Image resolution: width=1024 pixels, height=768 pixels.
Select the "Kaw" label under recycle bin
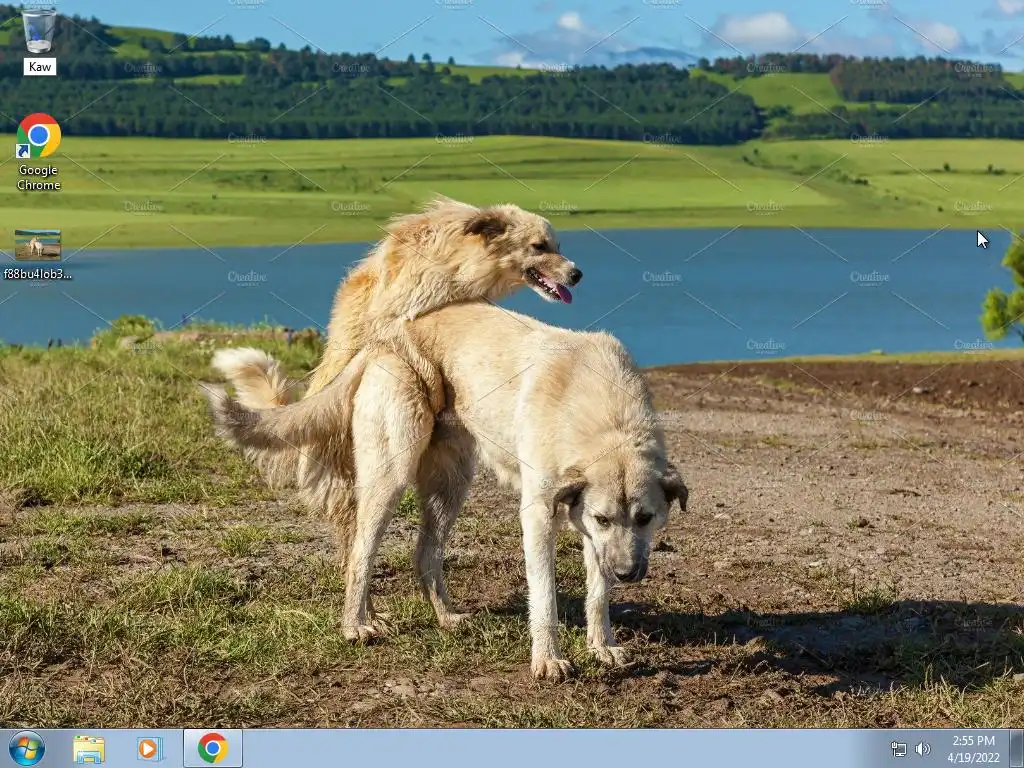point(39,67)
